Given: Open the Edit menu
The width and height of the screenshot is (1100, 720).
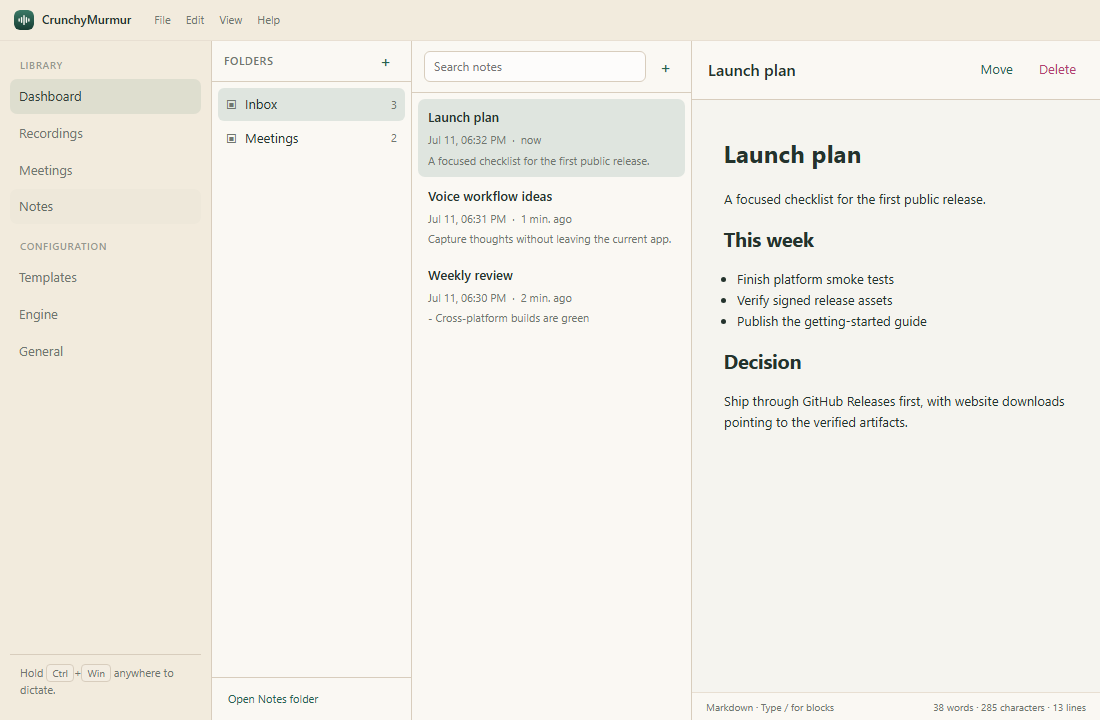Looking at the screenshot, I should (195, 20).
